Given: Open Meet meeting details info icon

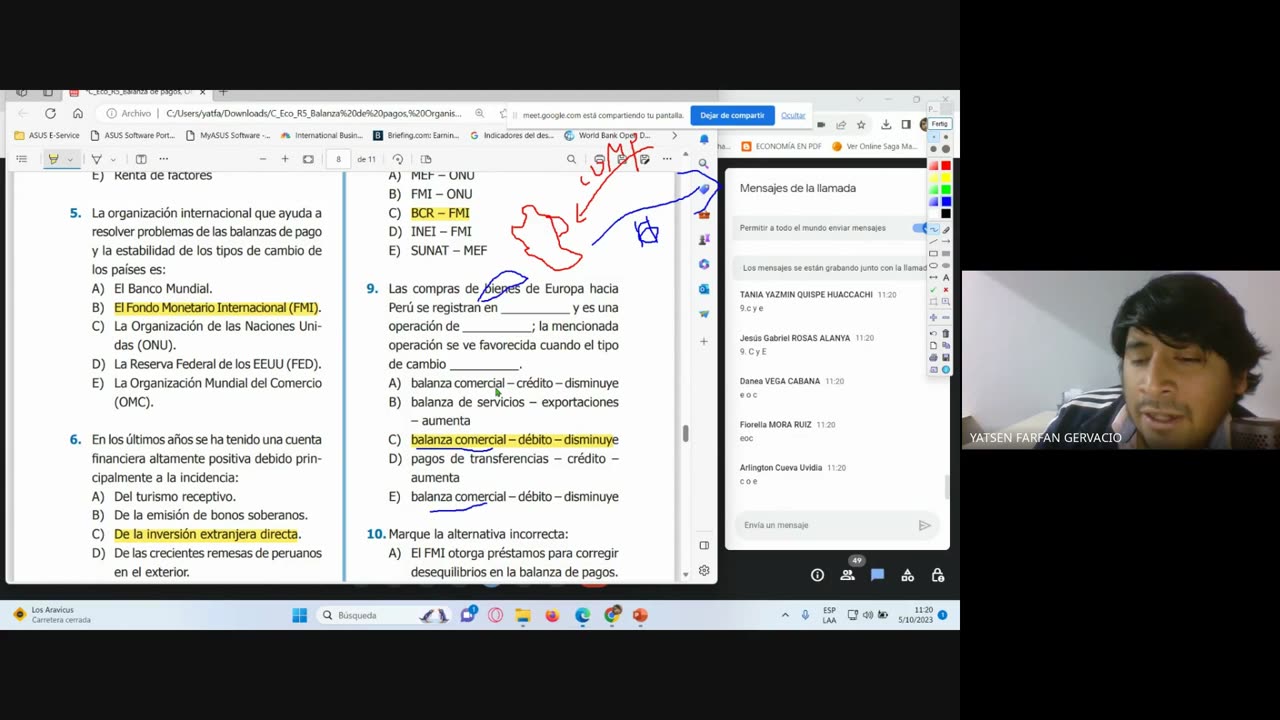Looking at the screenshot, I should pyautogui.click(x=817, y=575).
